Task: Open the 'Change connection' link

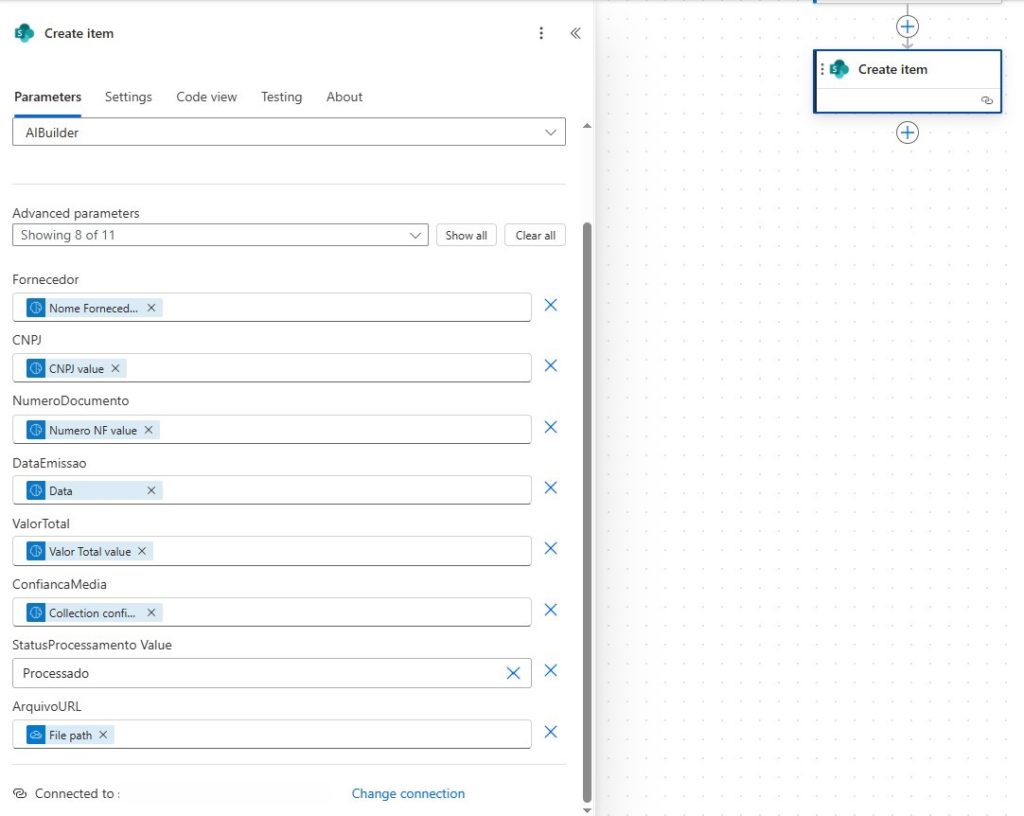Action: click(408, 793)
